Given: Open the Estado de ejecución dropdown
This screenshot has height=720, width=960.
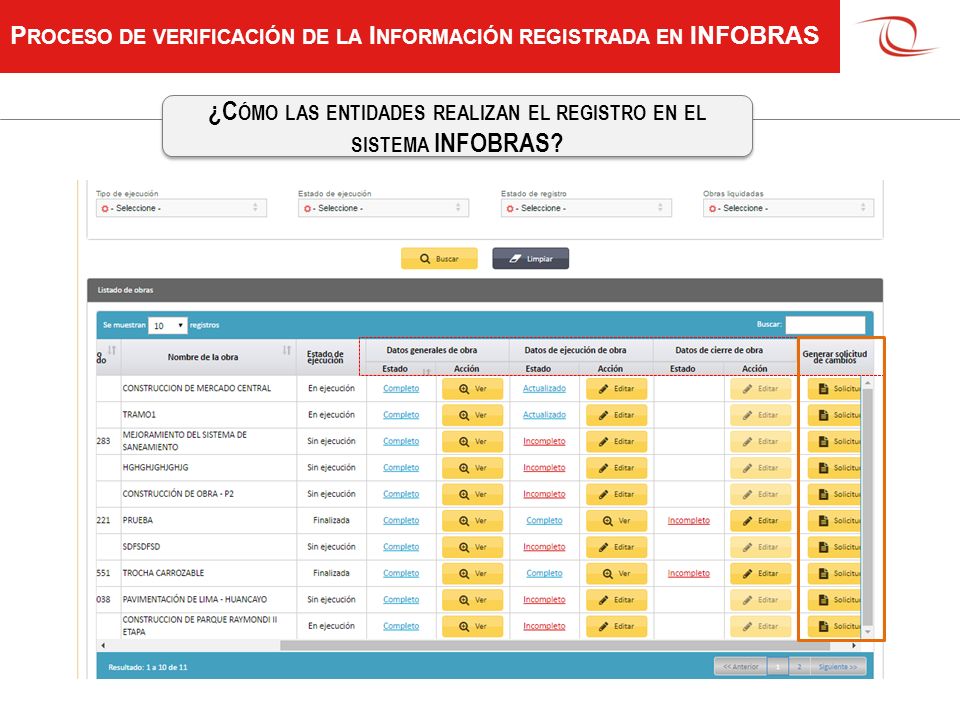Looking at the screenshot, I should point(383,208).
